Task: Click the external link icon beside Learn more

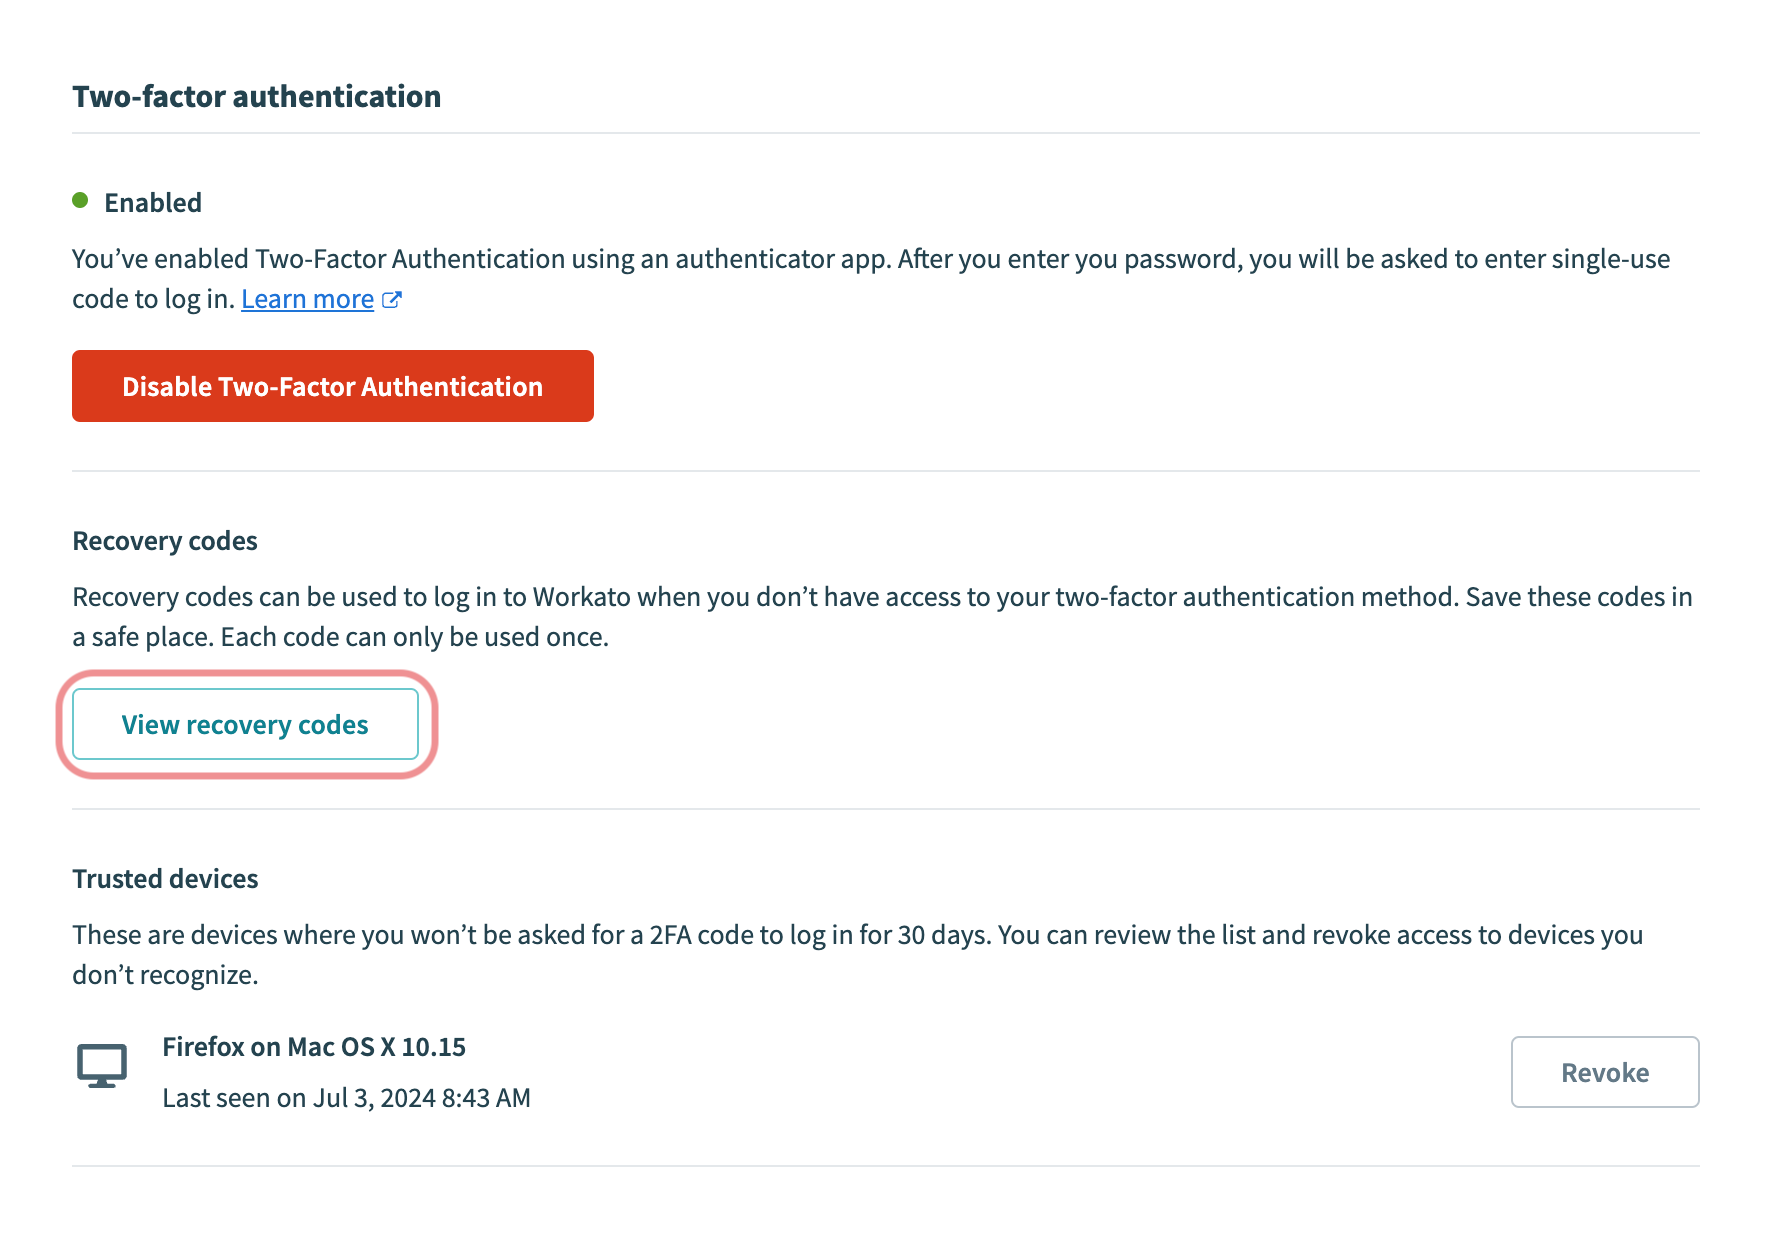Action: point(392,299)
